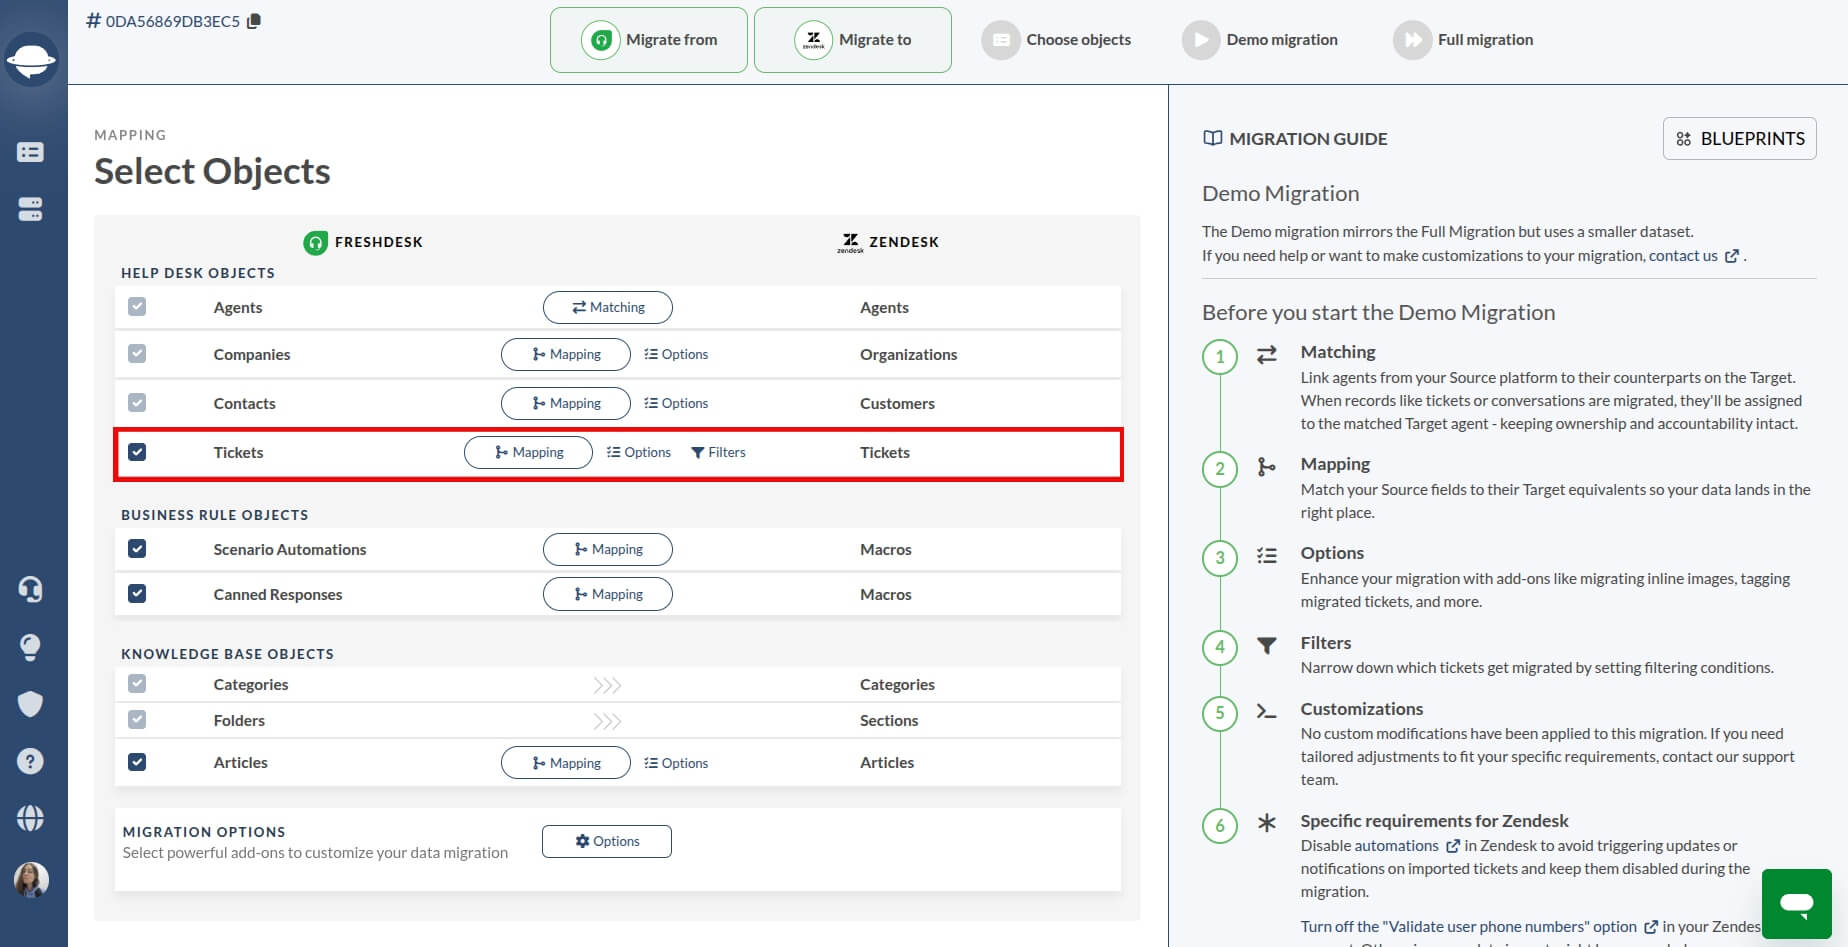Open the globe language sidebar icon
Viewport: 1848px width, 947px height.
tap(30, 818)
